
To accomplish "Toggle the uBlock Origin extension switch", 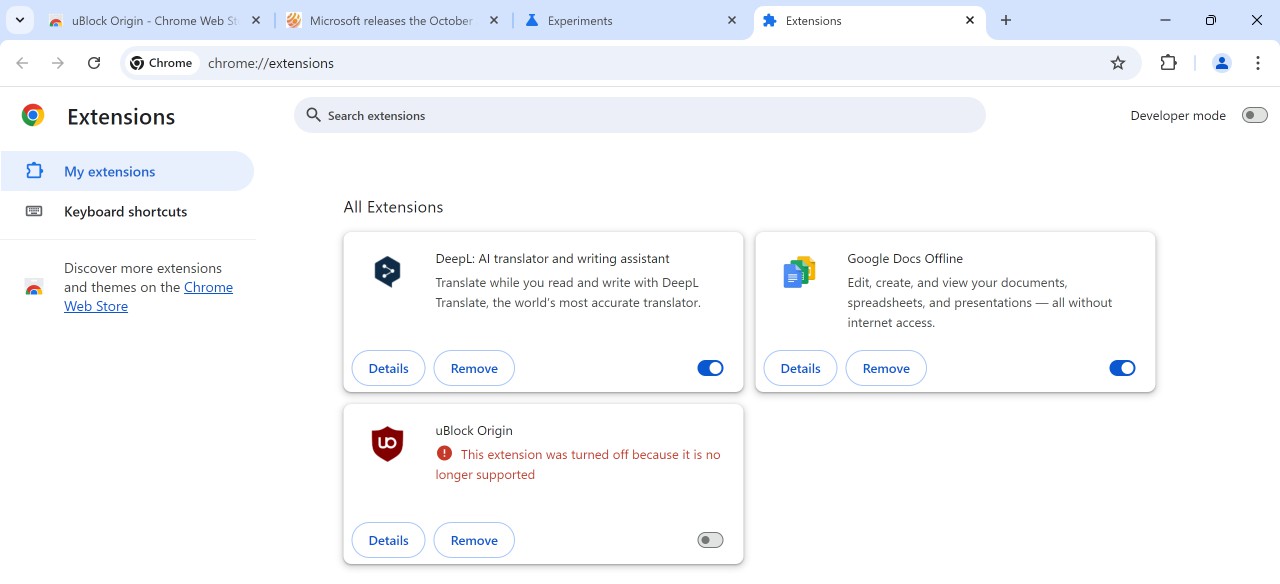I will tap(710, 540).
